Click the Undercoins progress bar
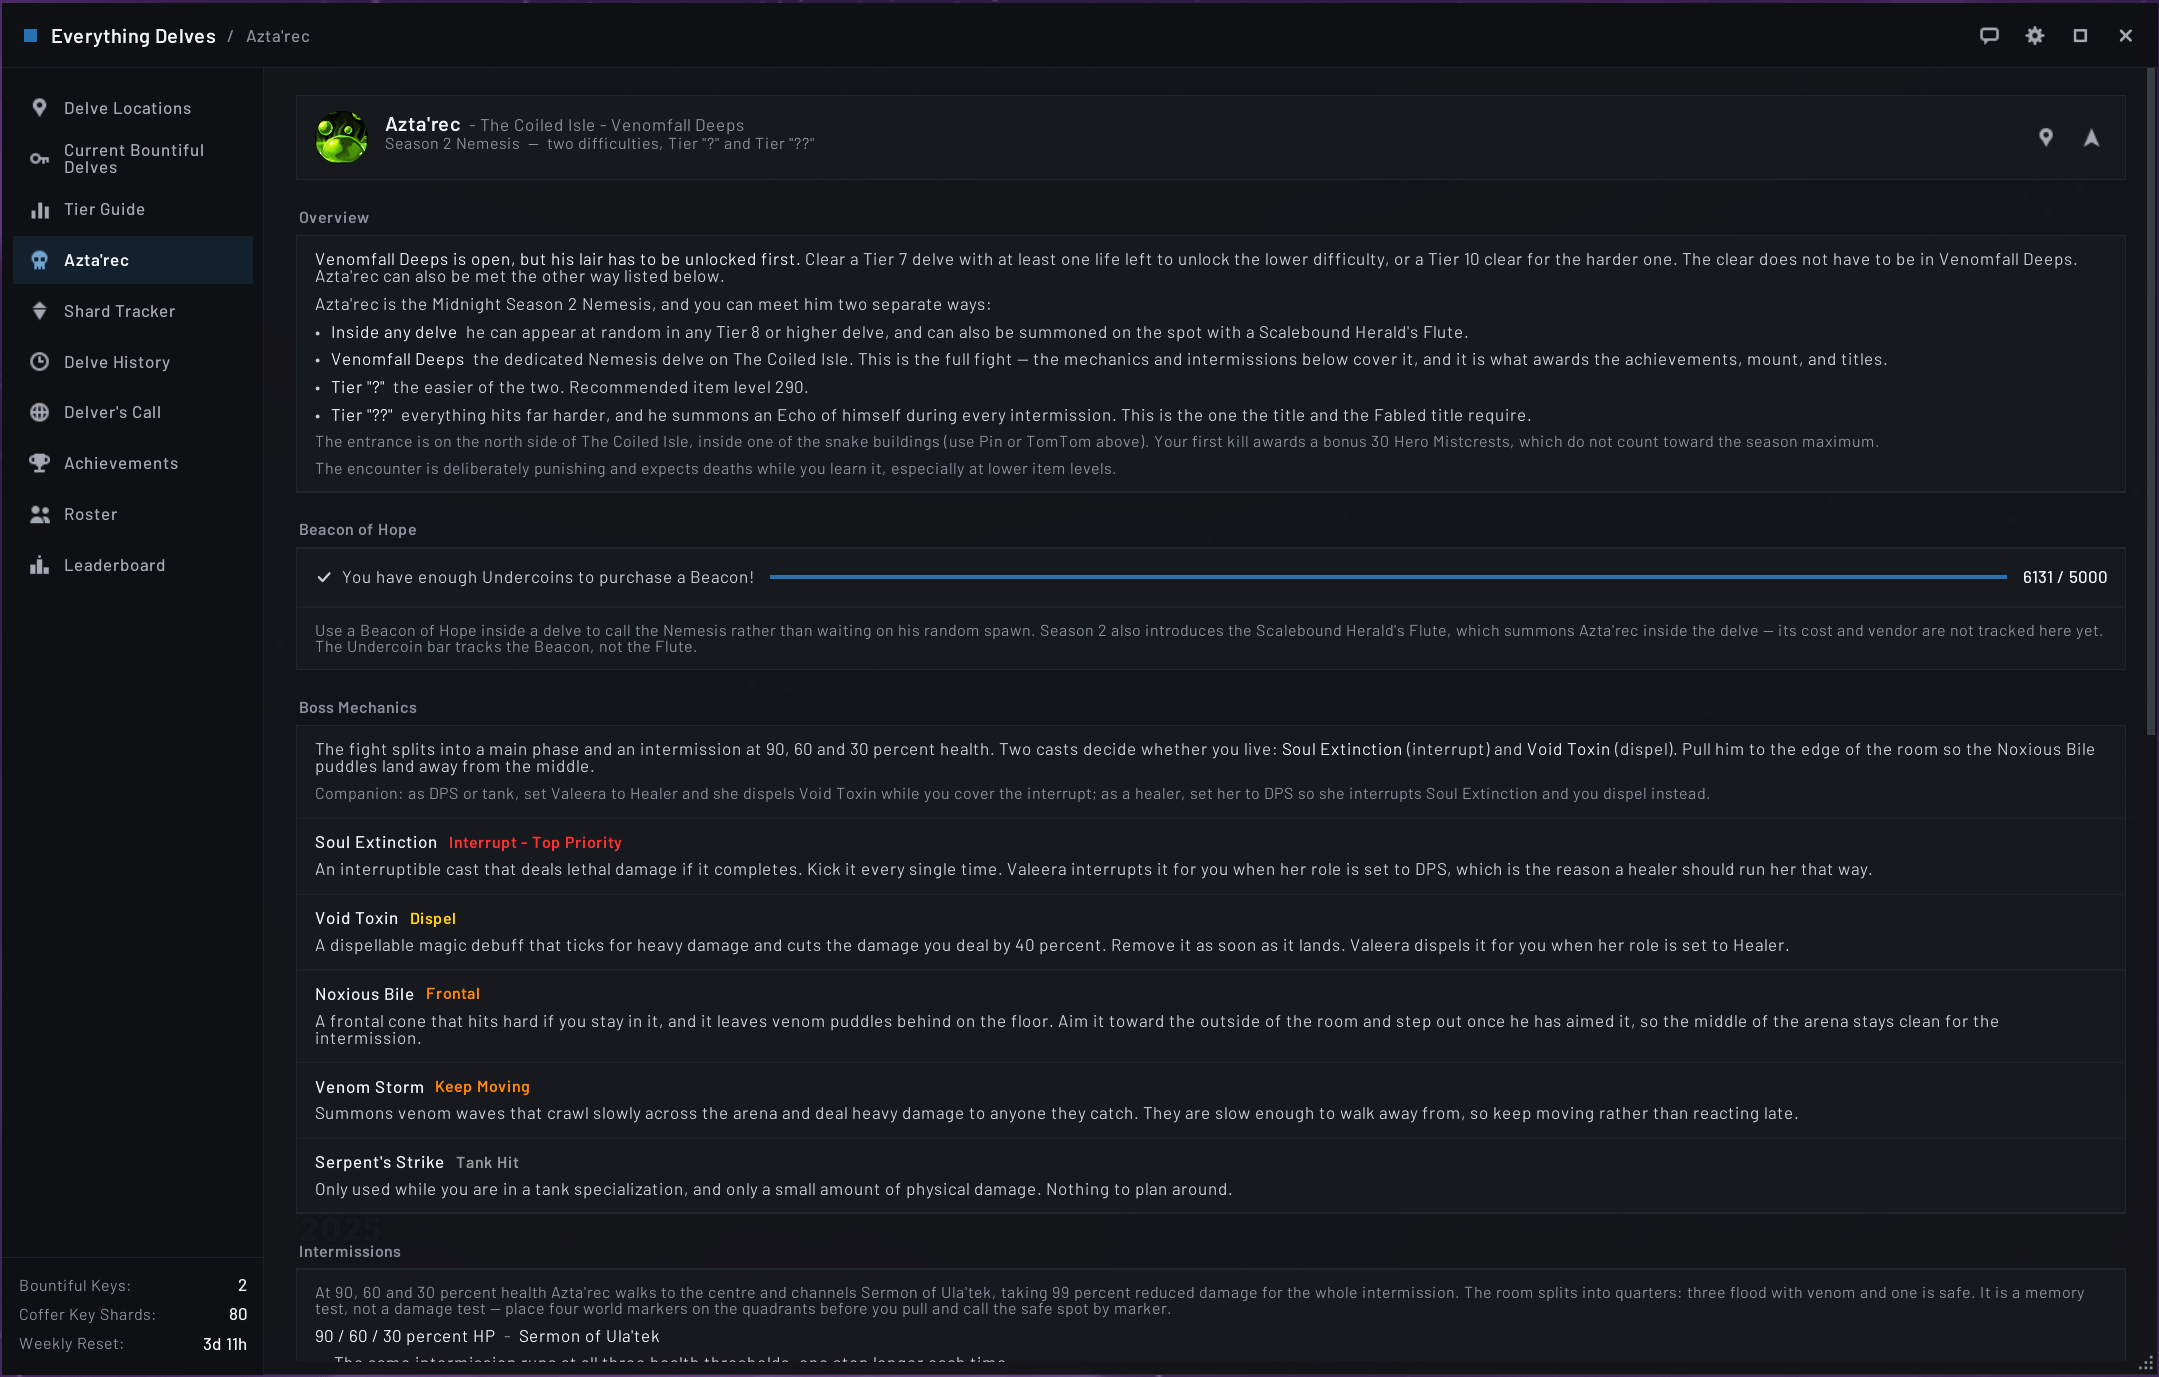The image size is (2159, 1377). [x=1388, y=577]
